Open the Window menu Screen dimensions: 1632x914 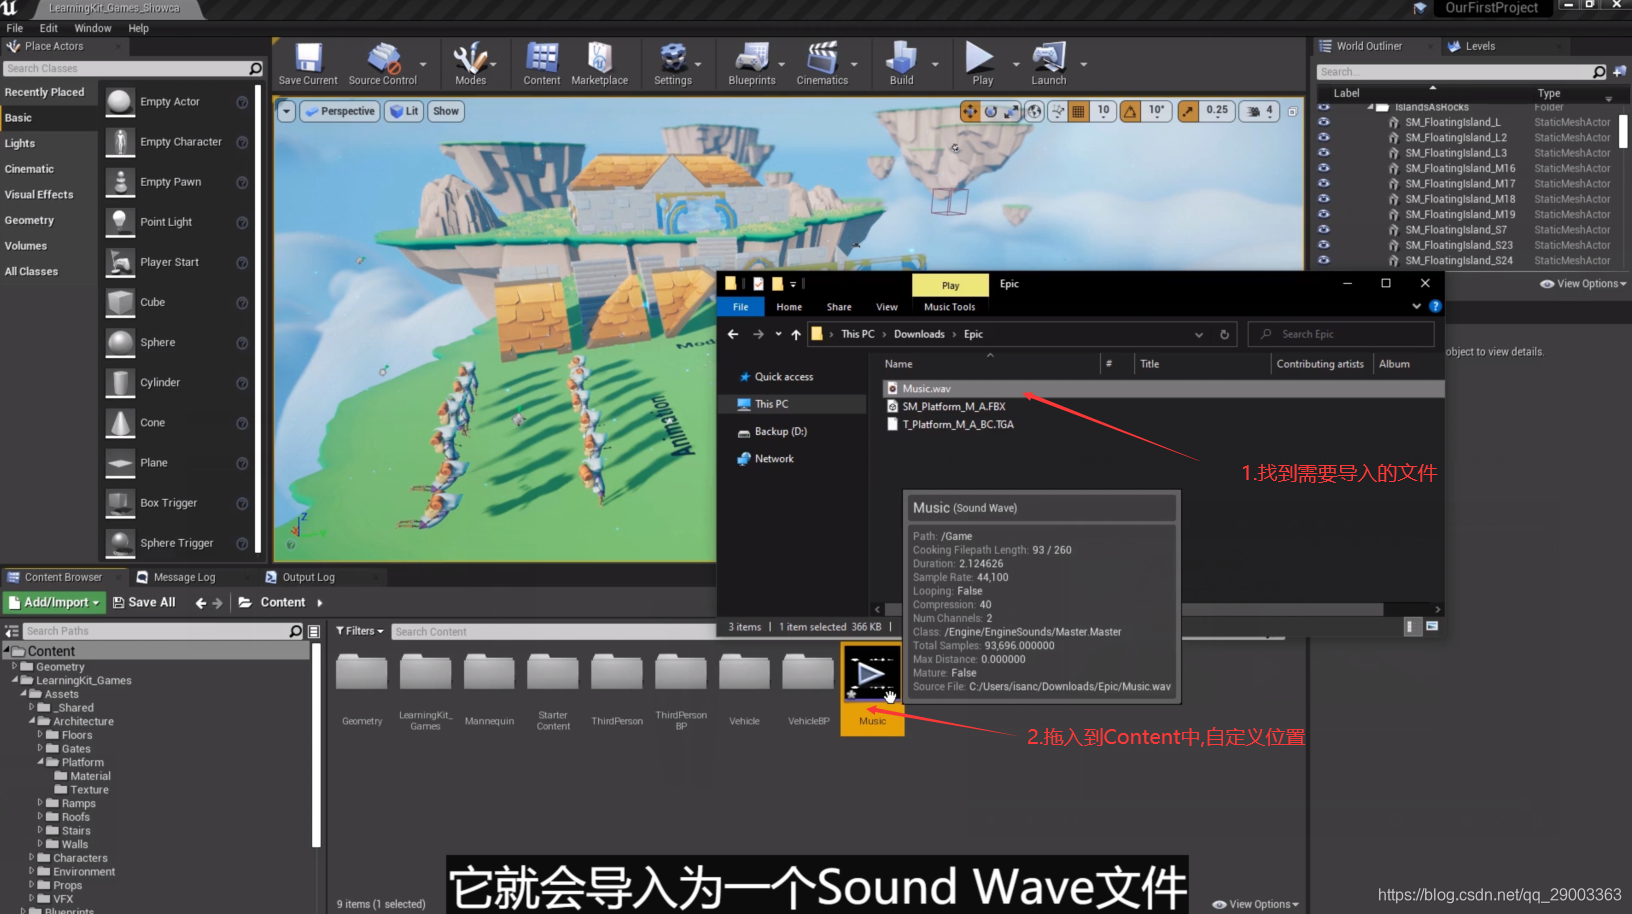pos(93,28)
